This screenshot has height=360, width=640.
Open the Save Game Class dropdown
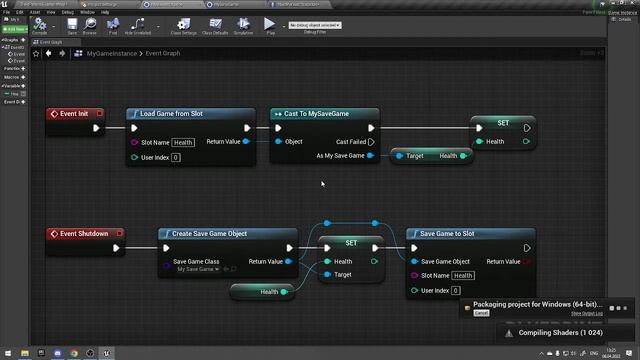pos(198,269)
